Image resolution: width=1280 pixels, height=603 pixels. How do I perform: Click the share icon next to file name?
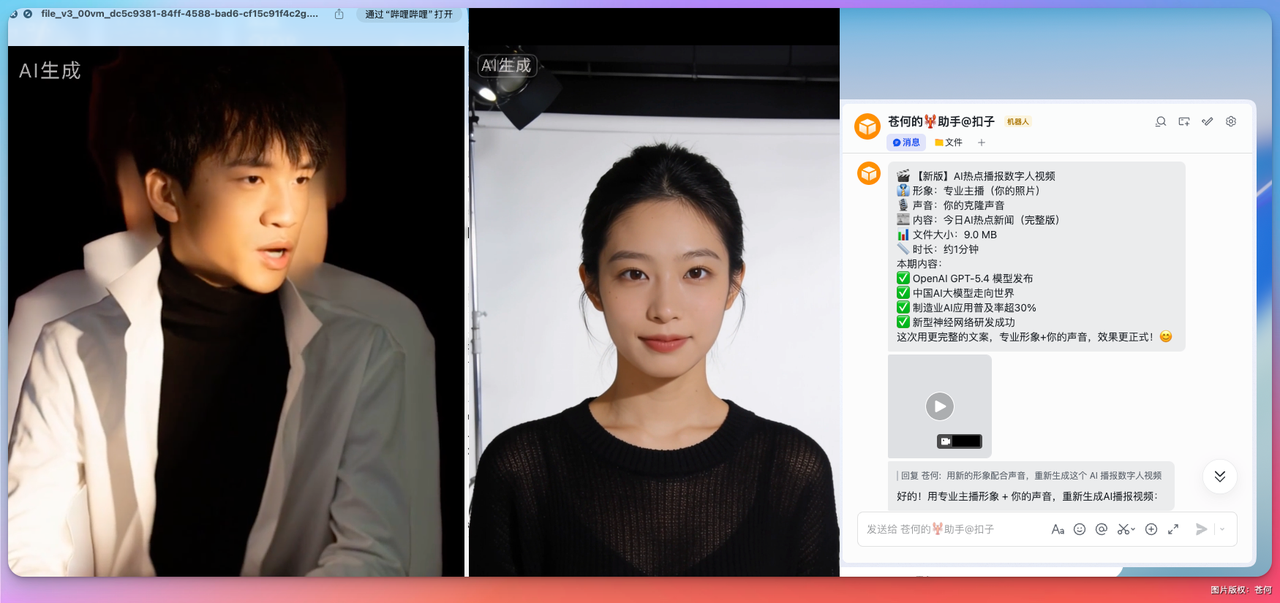[x=339, y=14]
